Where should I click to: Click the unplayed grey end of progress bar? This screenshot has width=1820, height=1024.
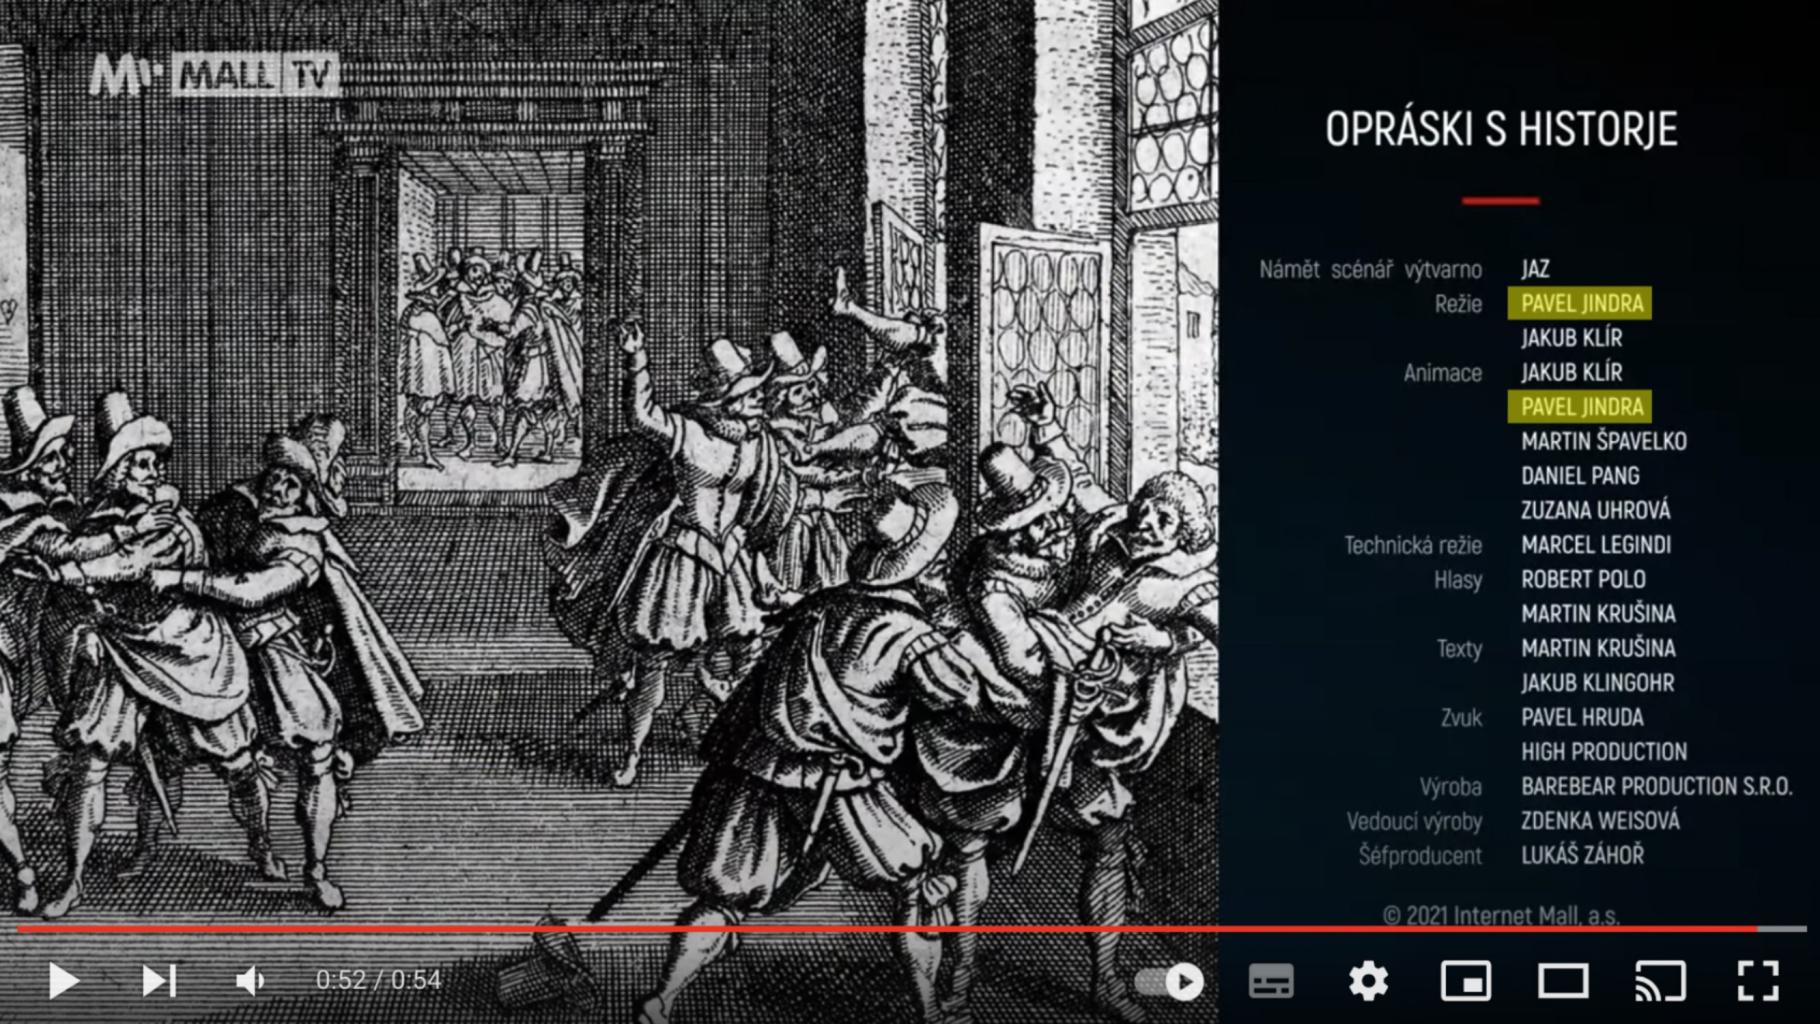click(x=1782, y=929)
